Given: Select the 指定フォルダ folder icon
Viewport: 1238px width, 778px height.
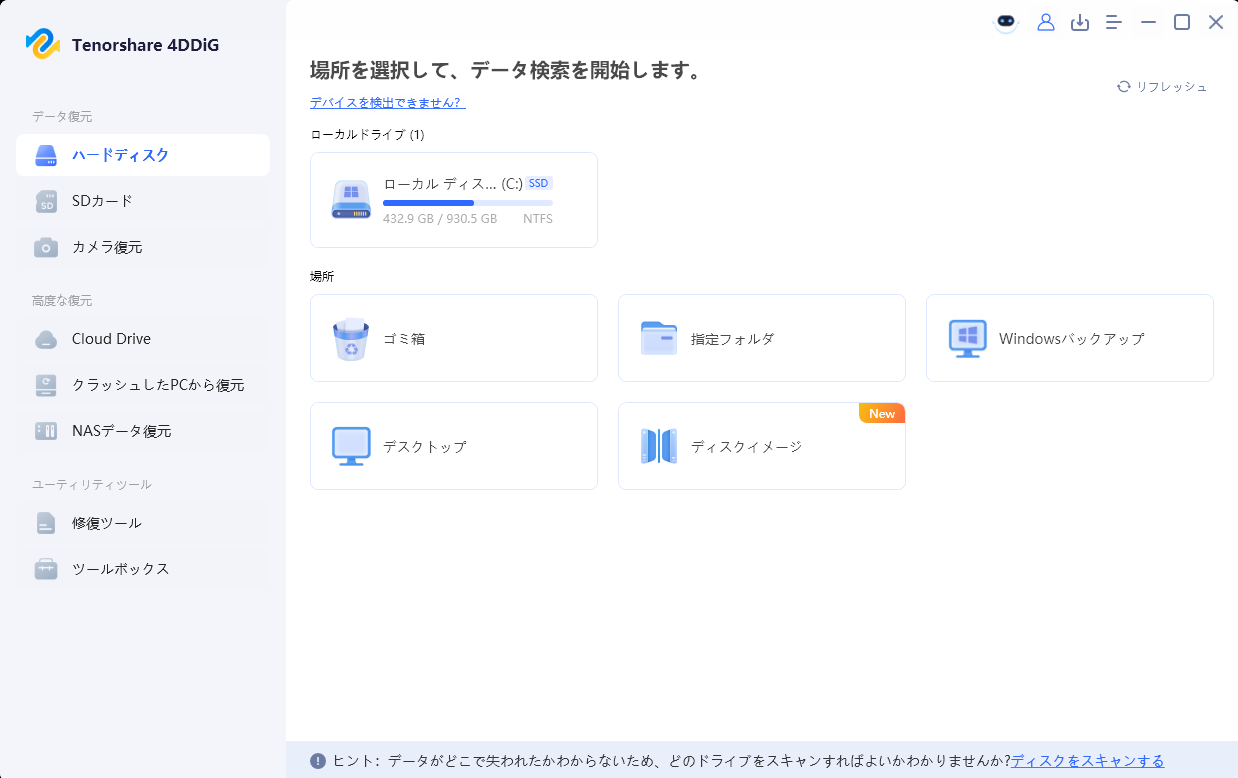Looking at the screenshot, I should tap(659, 338).
